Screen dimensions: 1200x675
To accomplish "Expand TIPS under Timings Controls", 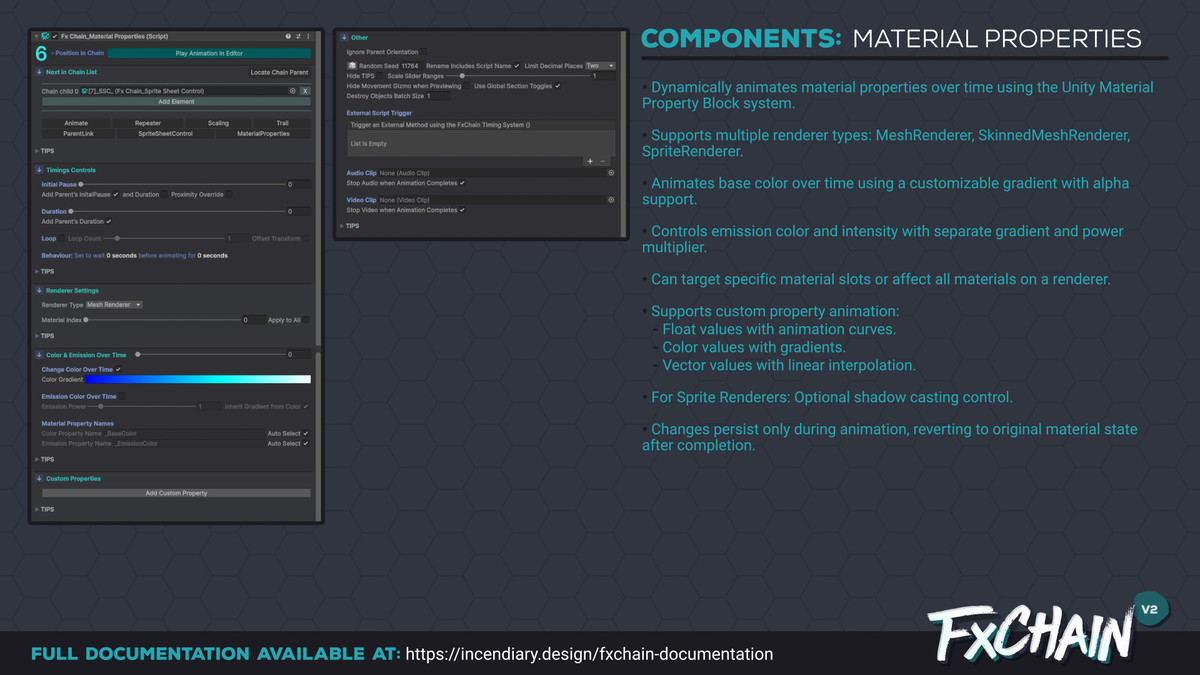I will (x=45, y=271).
